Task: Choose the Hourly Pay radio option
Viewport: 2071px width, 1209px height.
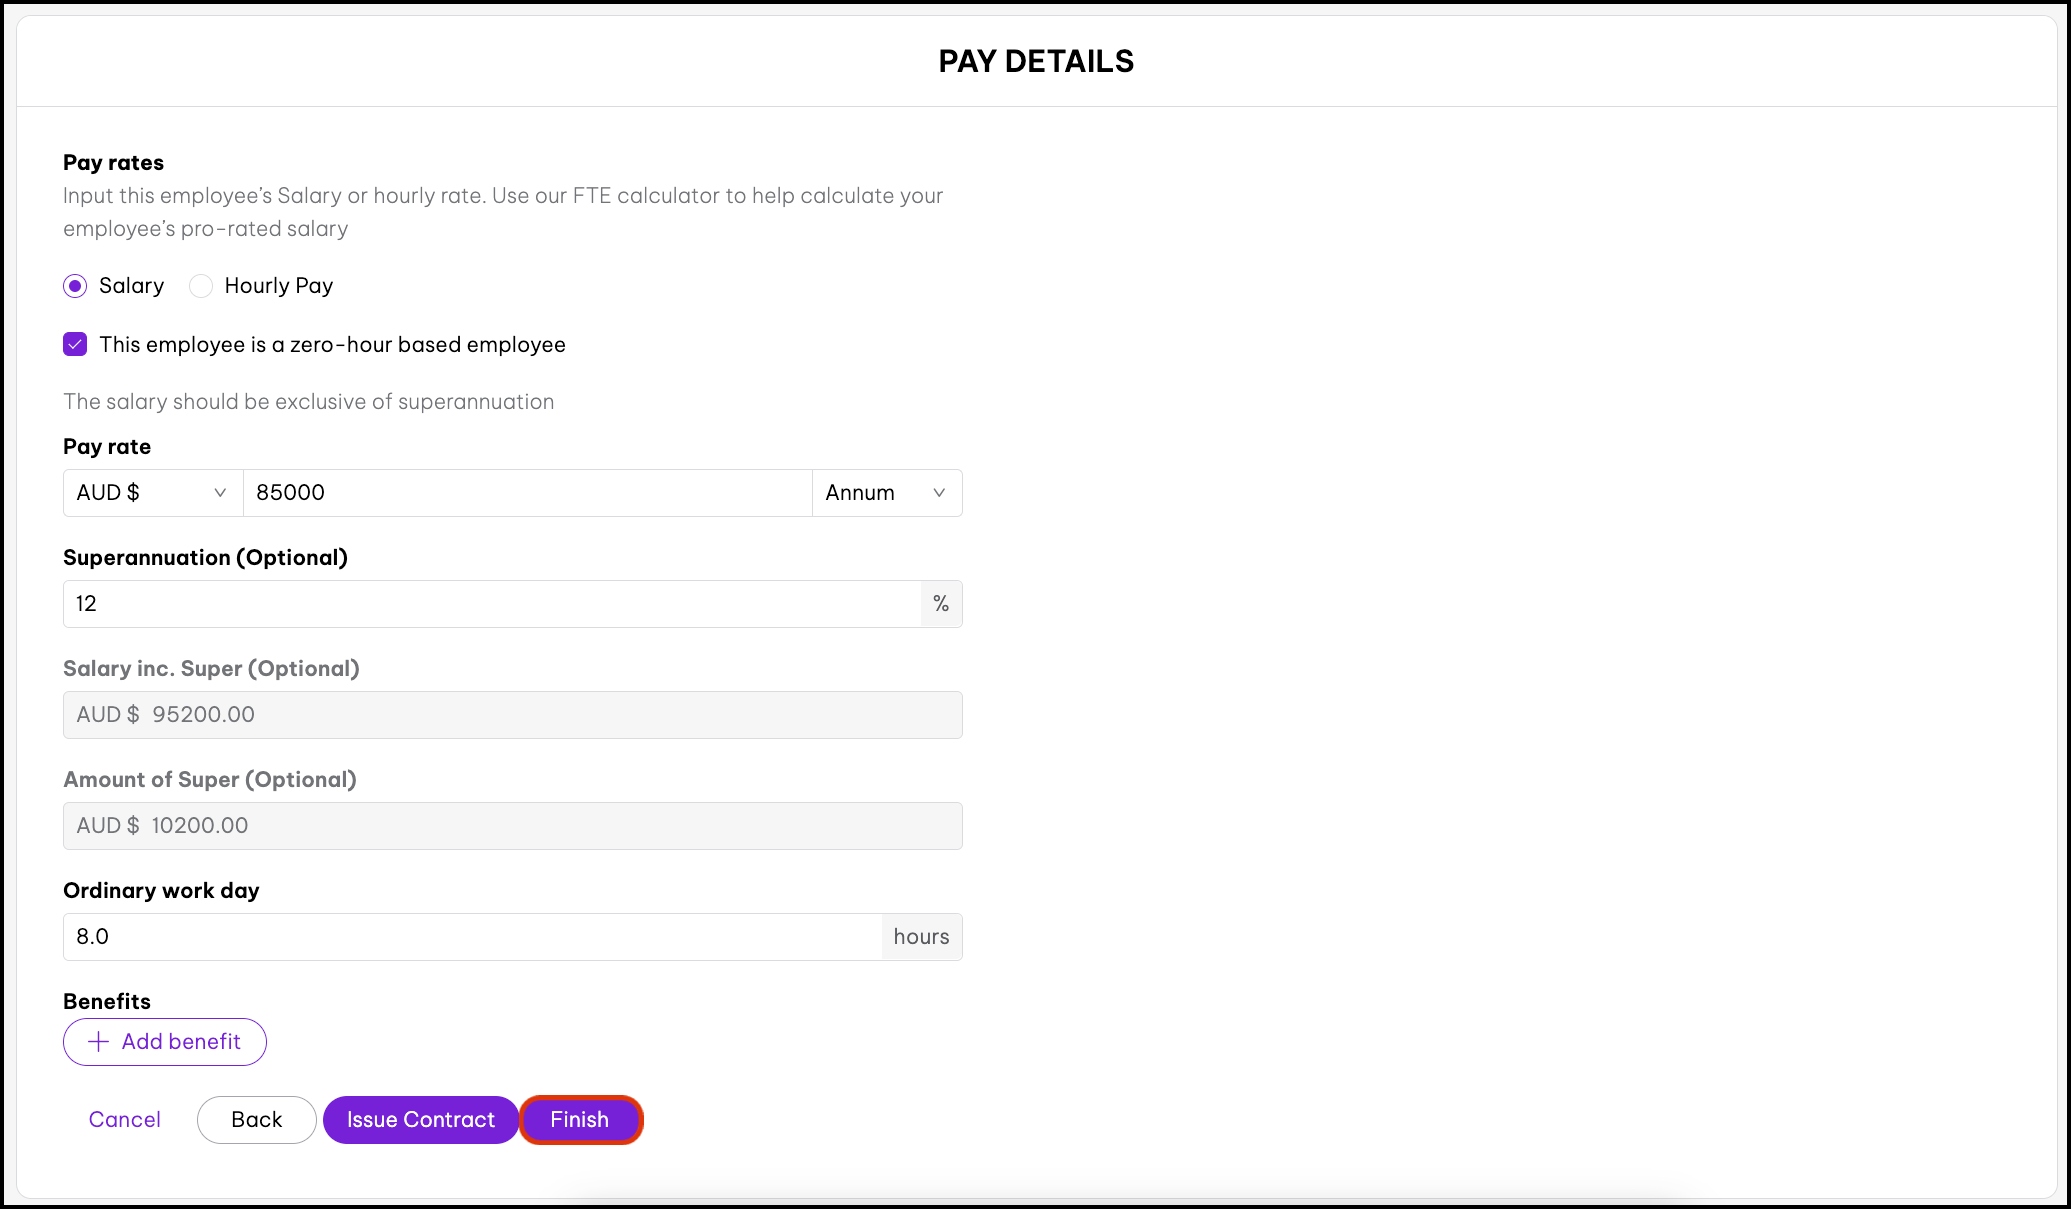Action: point(201,286)
